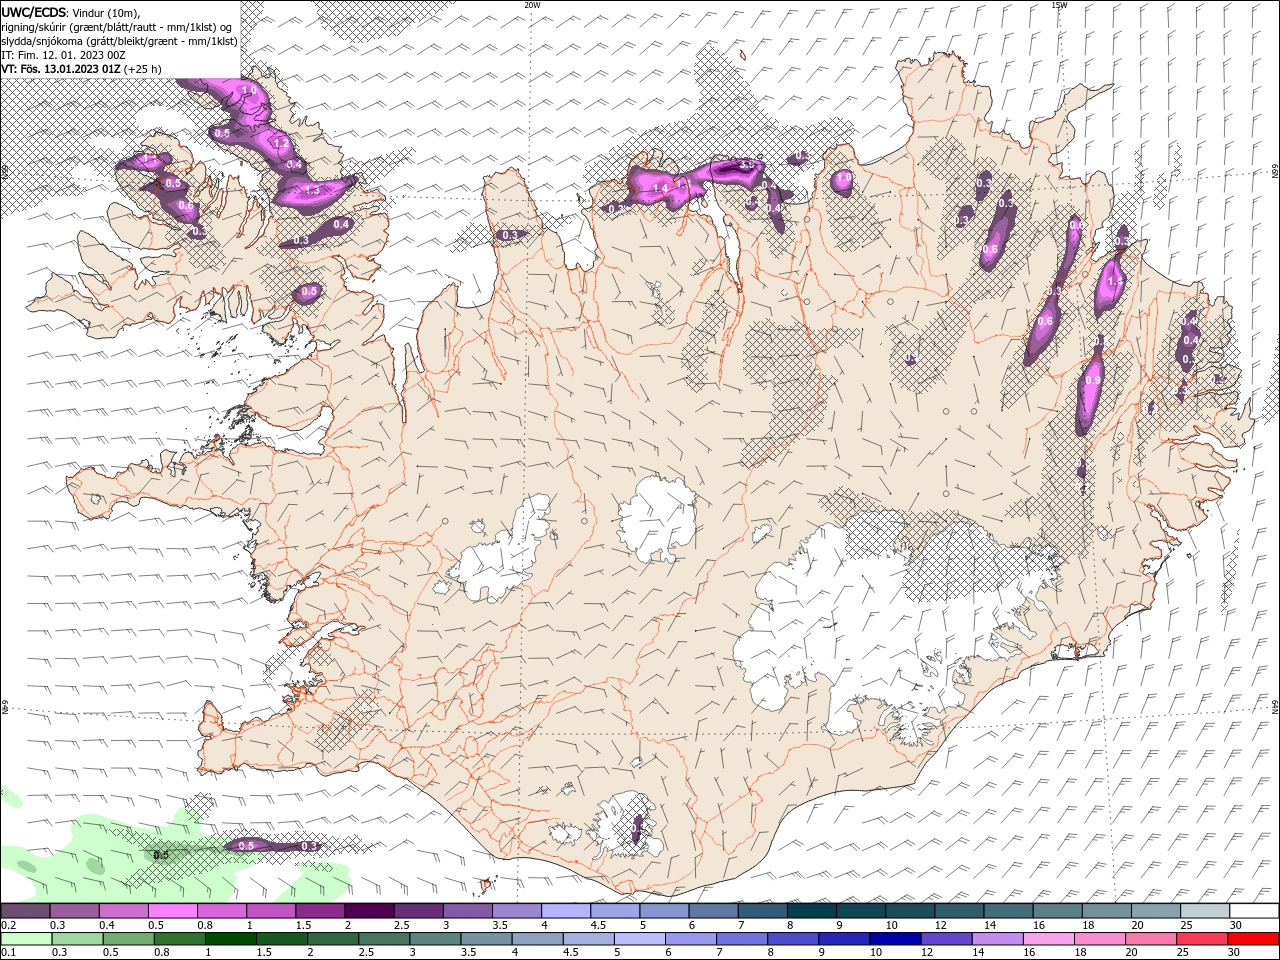Viewport: 1280px width, 960px height.
Task: Click the '(+25 h)' forecast offset text
Action: point(143,69)
